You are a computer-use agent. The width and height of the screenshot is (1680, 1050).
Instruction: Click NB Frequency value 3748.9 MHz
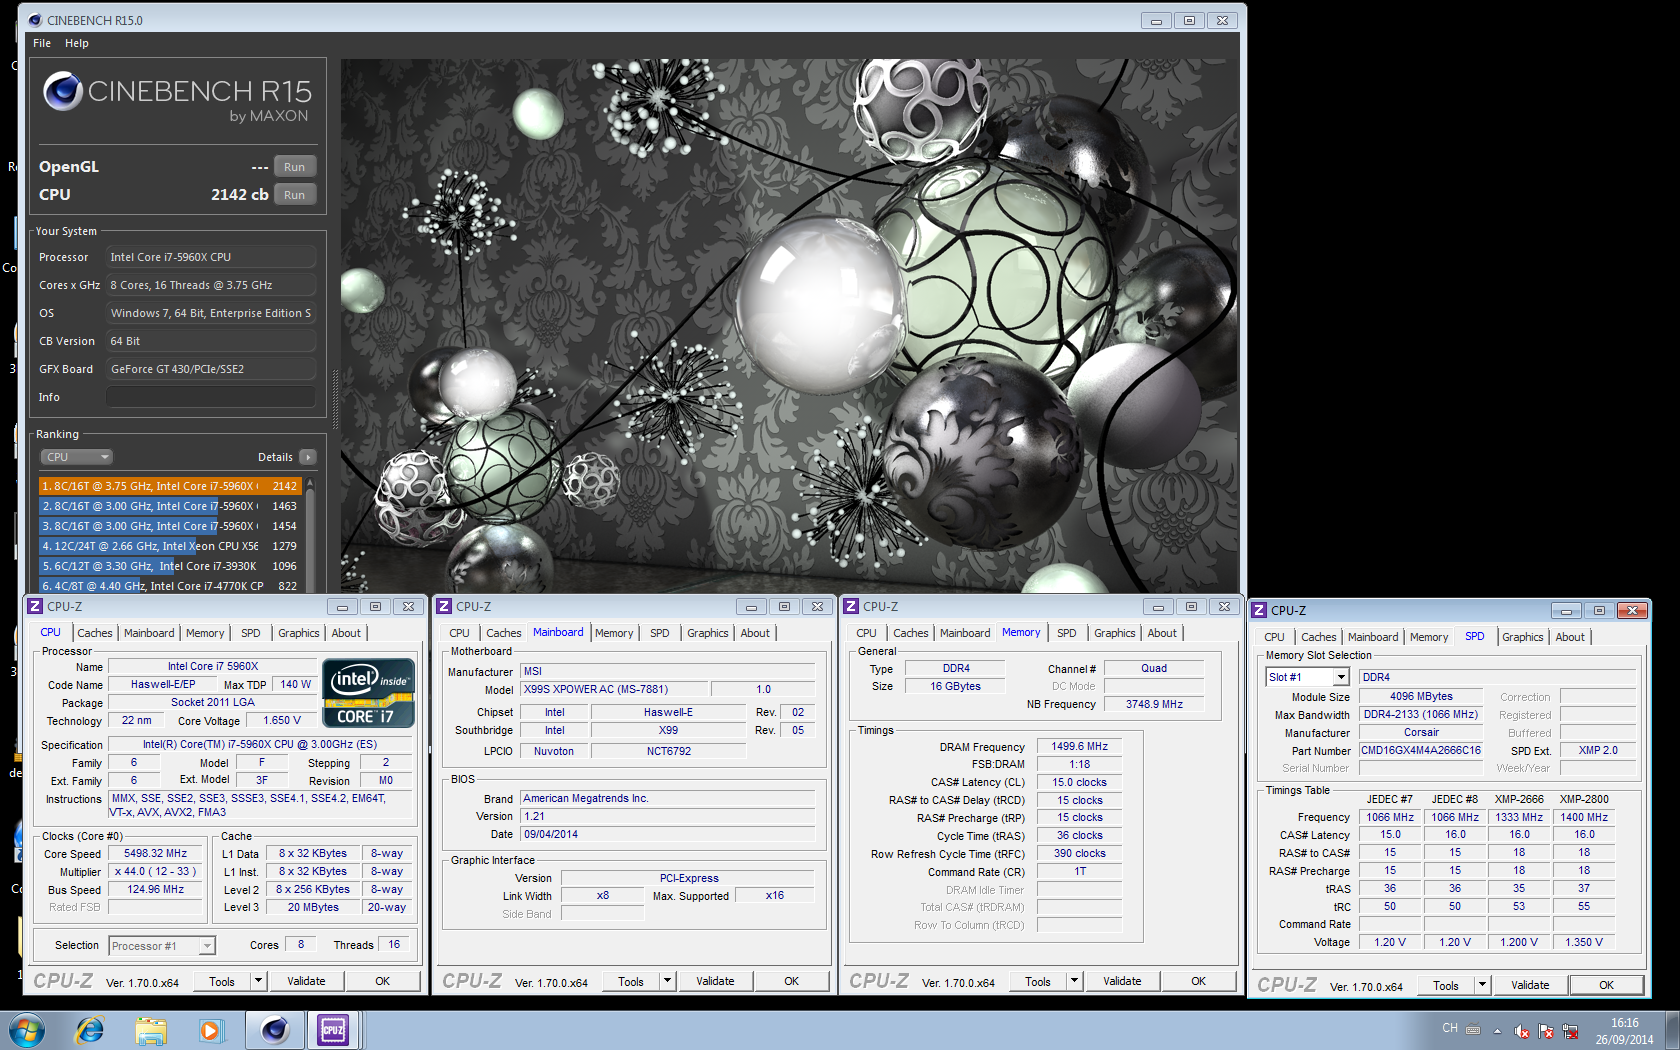click(1154, 704)
